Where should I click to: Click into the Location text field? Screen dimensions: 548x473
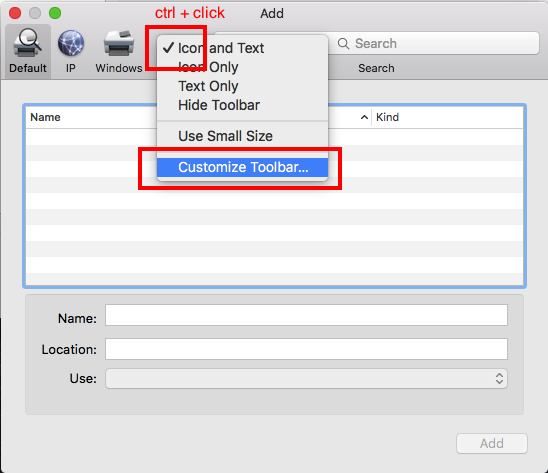click(x=306, y=349)
